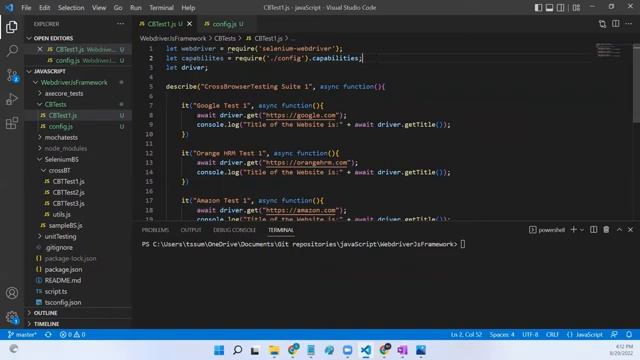Open the Selection menu
This screenshot has width=640, height=360.
(x=71, y=8)
